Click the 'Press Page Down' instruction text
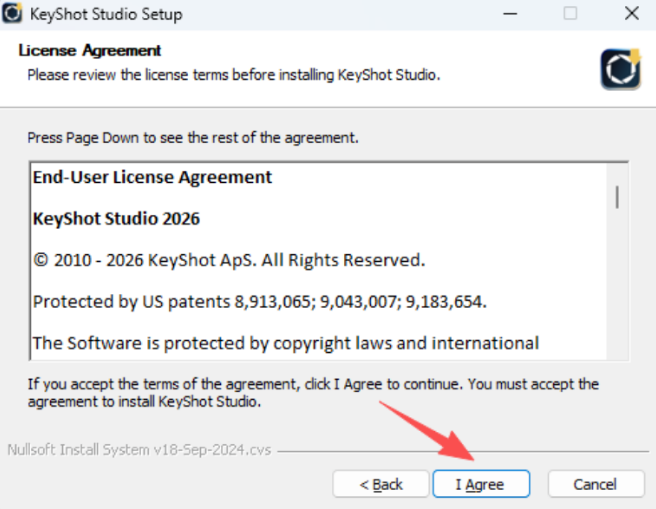This screenshot has height=509, width=656. coord(192,136)
